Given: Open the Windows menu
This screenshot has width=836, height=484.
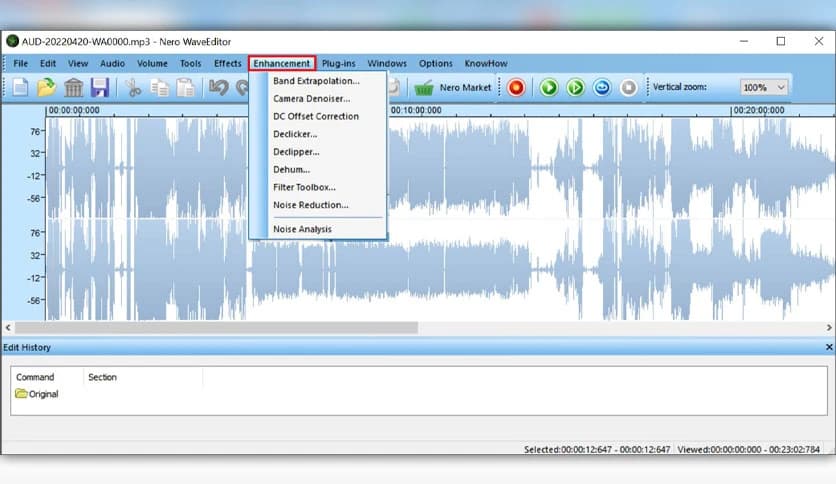Looking at the screenshot, I should point(387,63).
